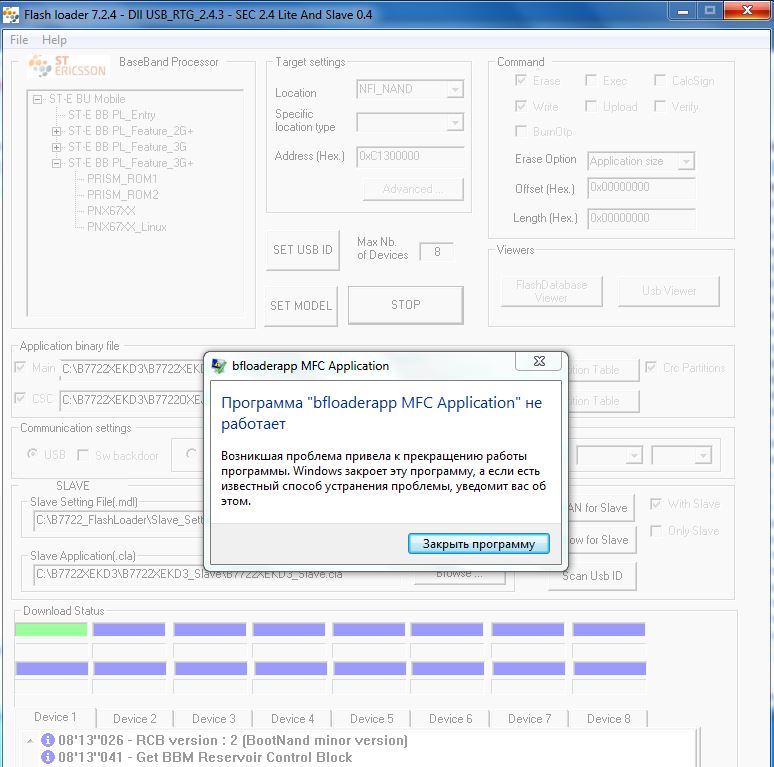Click Закрыть программу button
The height and width of the screenshot is (767, 774).
pos(478,543)
